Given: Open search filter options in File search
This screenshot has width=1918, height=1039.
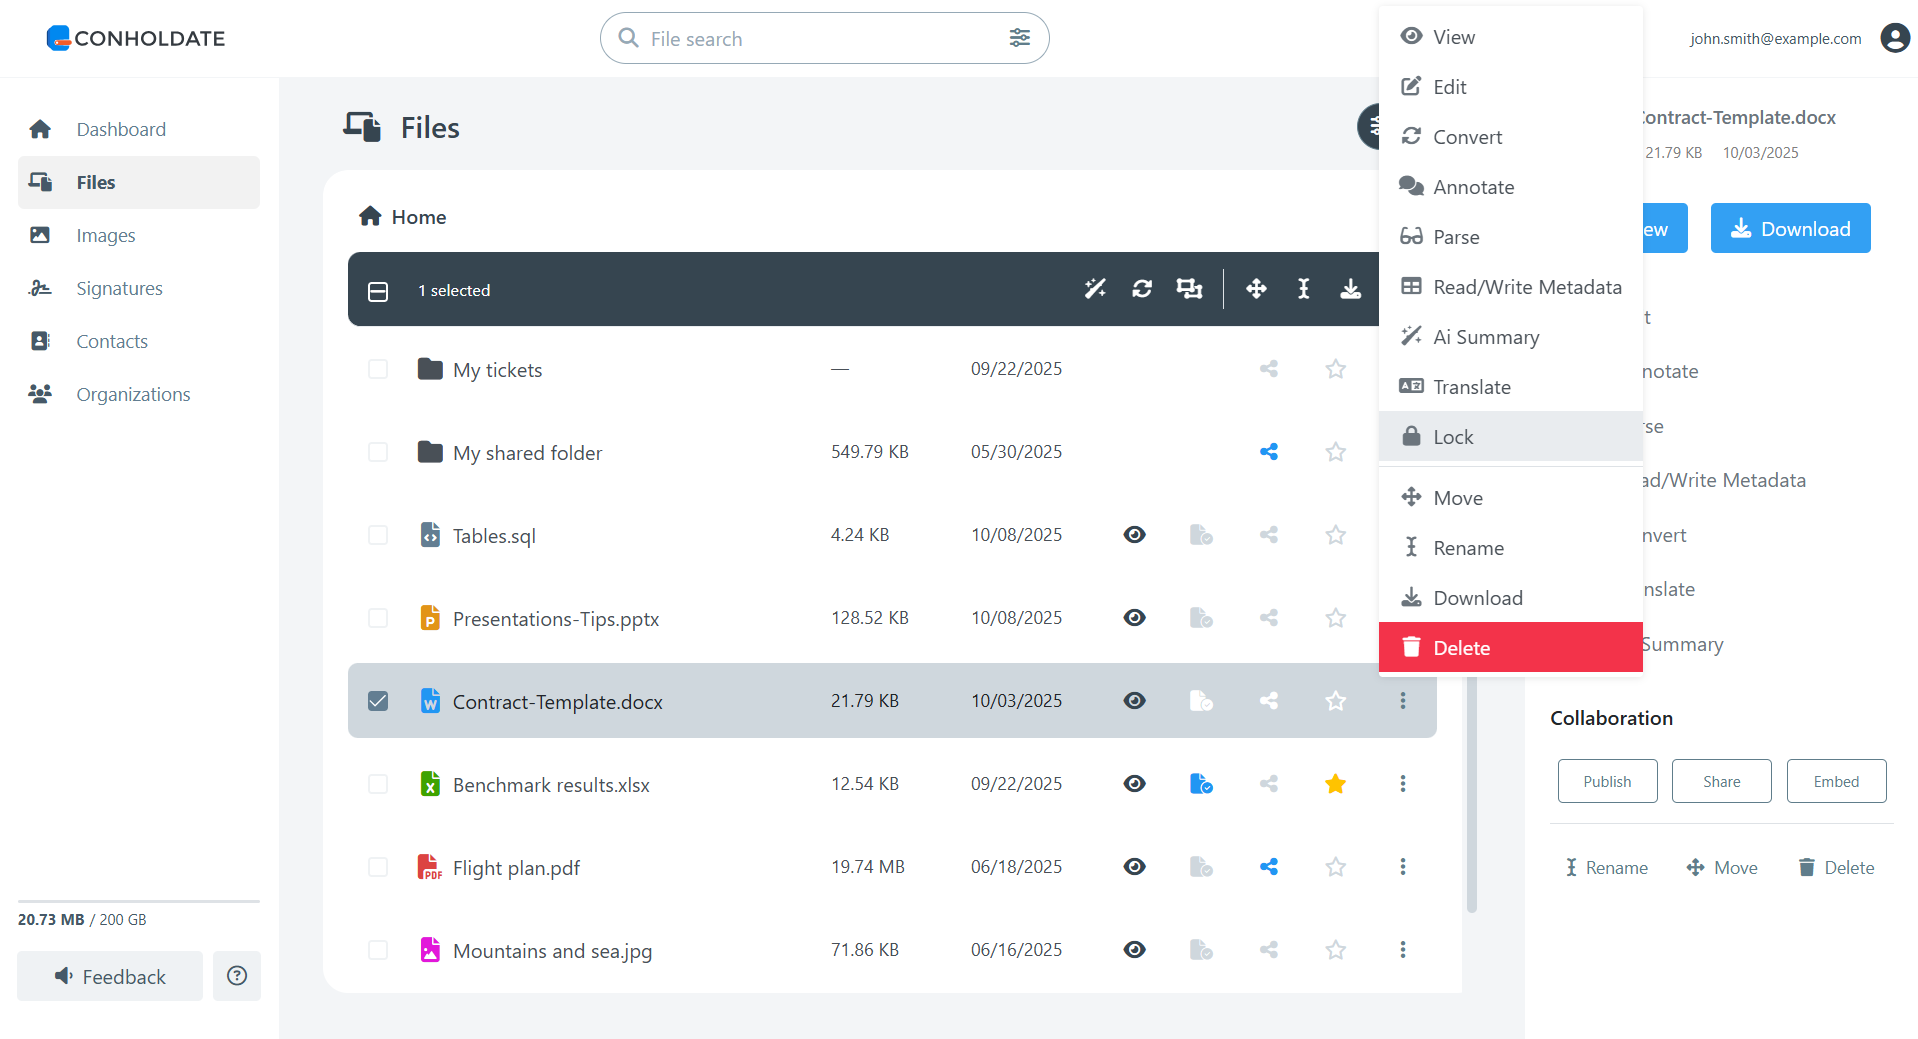Looking at the screenshot, I should [x=1019, y=38].
